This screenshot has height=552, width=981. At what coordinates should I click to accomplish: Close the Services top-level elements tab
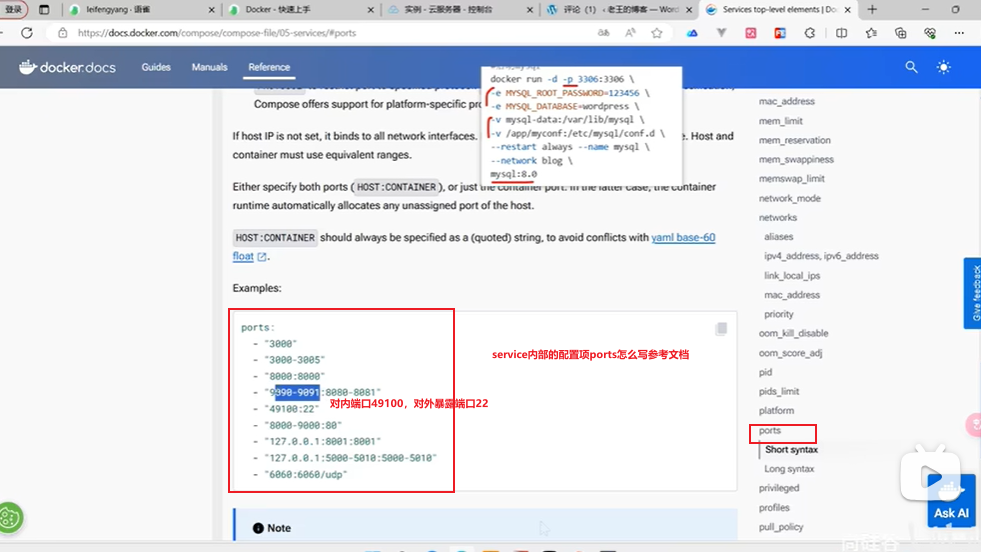pyautogui.click(x=848, y=9)
